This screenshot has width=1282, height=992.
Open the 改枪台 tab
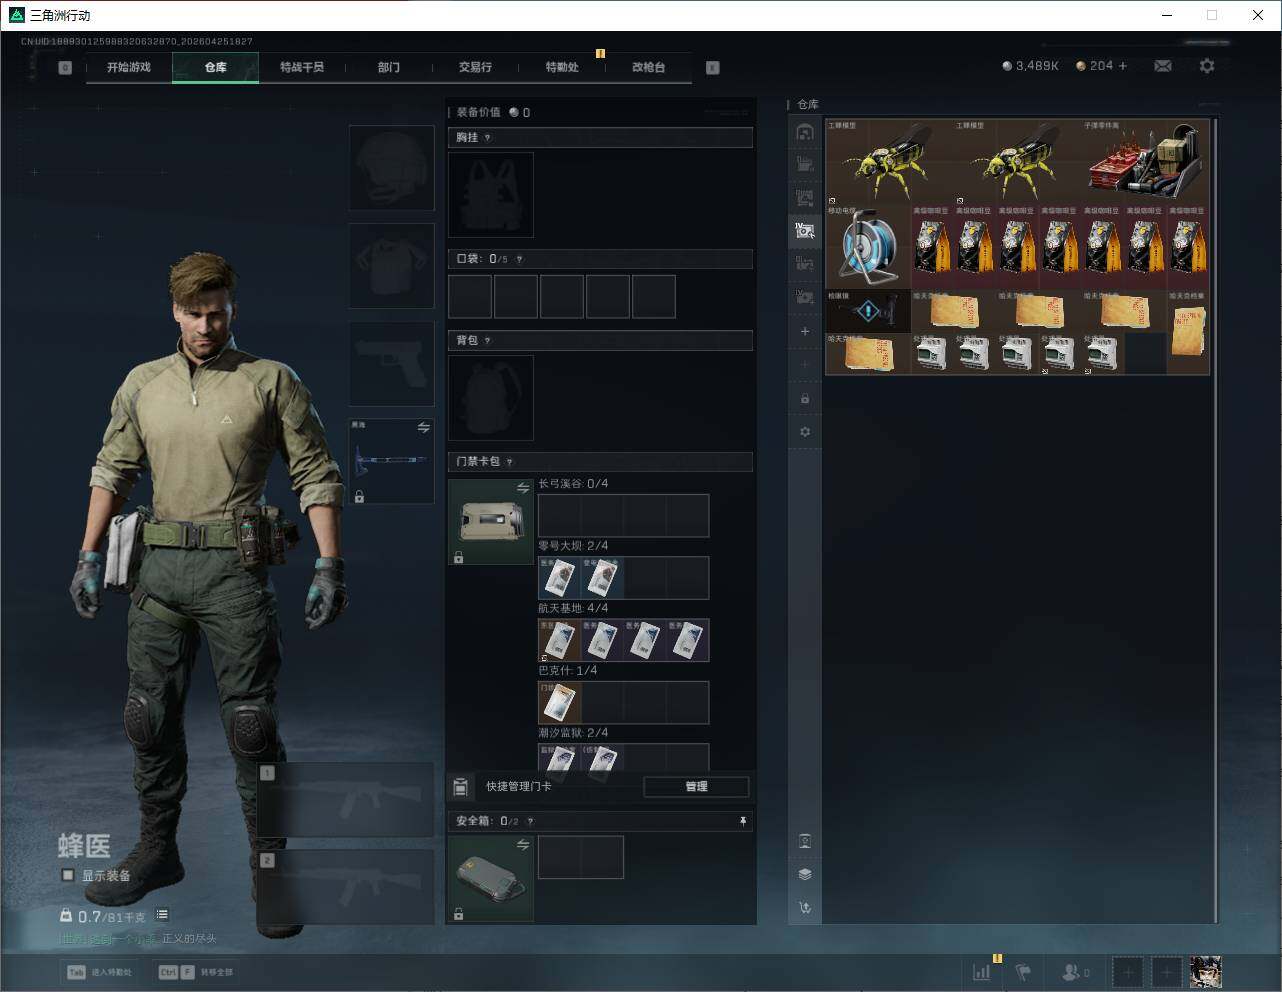648,67
